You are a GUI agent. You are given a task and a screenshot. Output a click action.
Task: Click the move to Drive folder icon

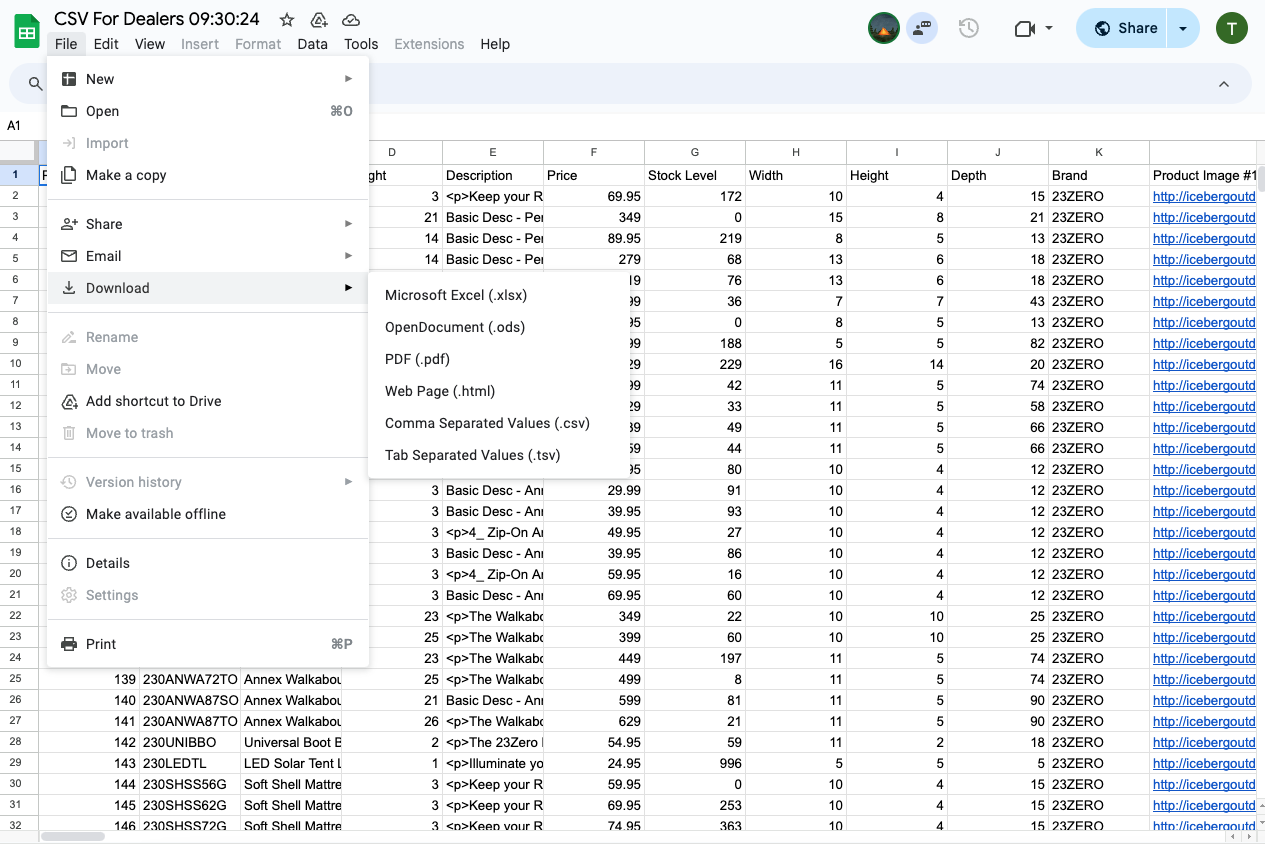point(319,20)
